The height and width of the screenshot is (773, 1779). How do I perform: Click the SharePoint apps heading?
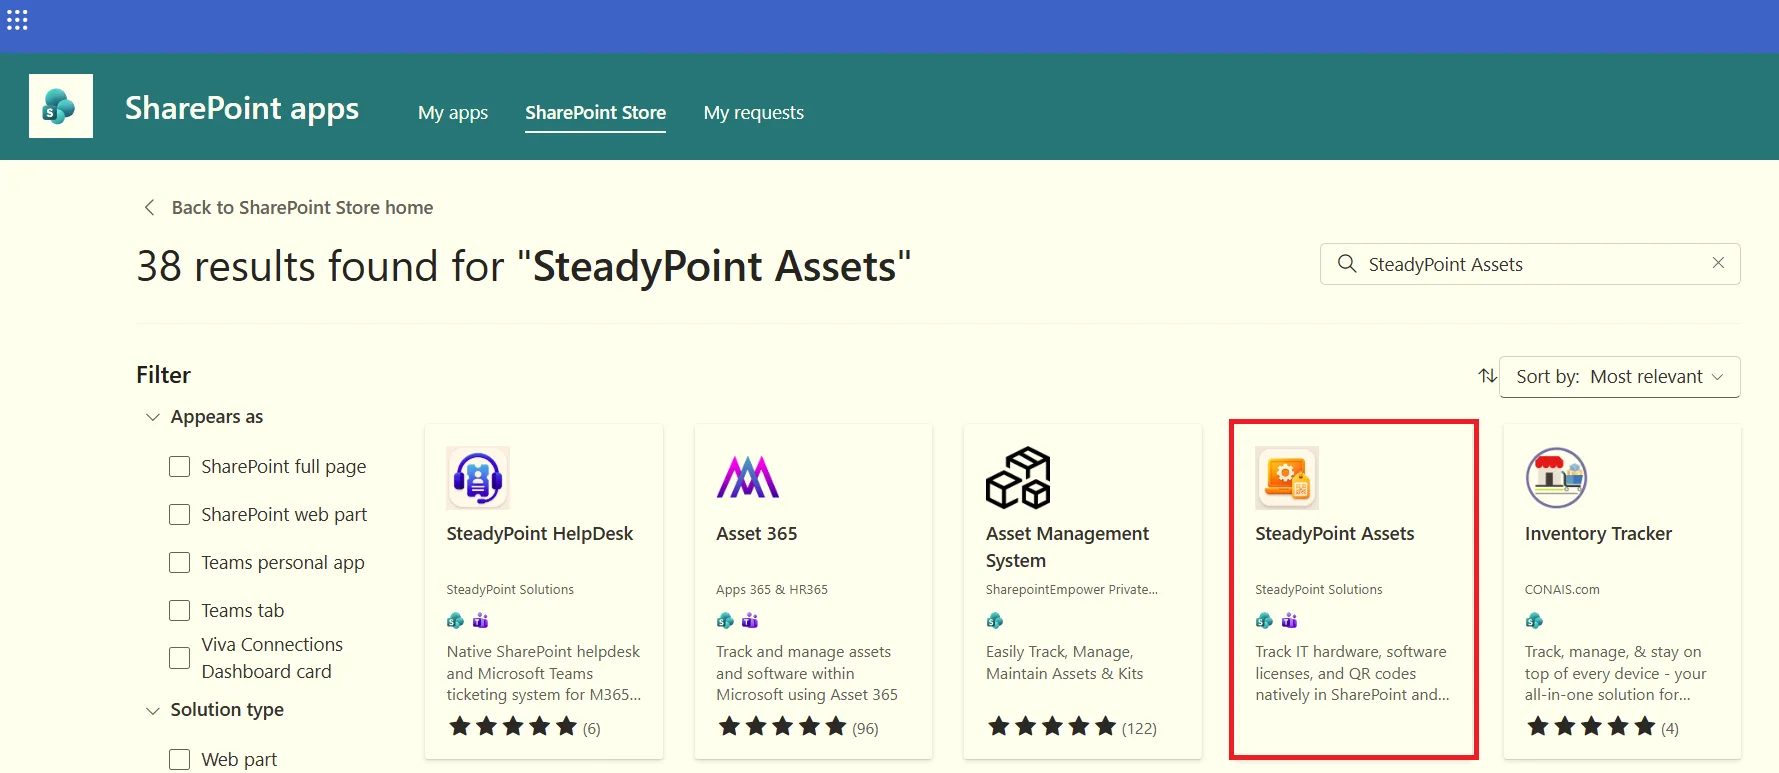pos(242,108)
